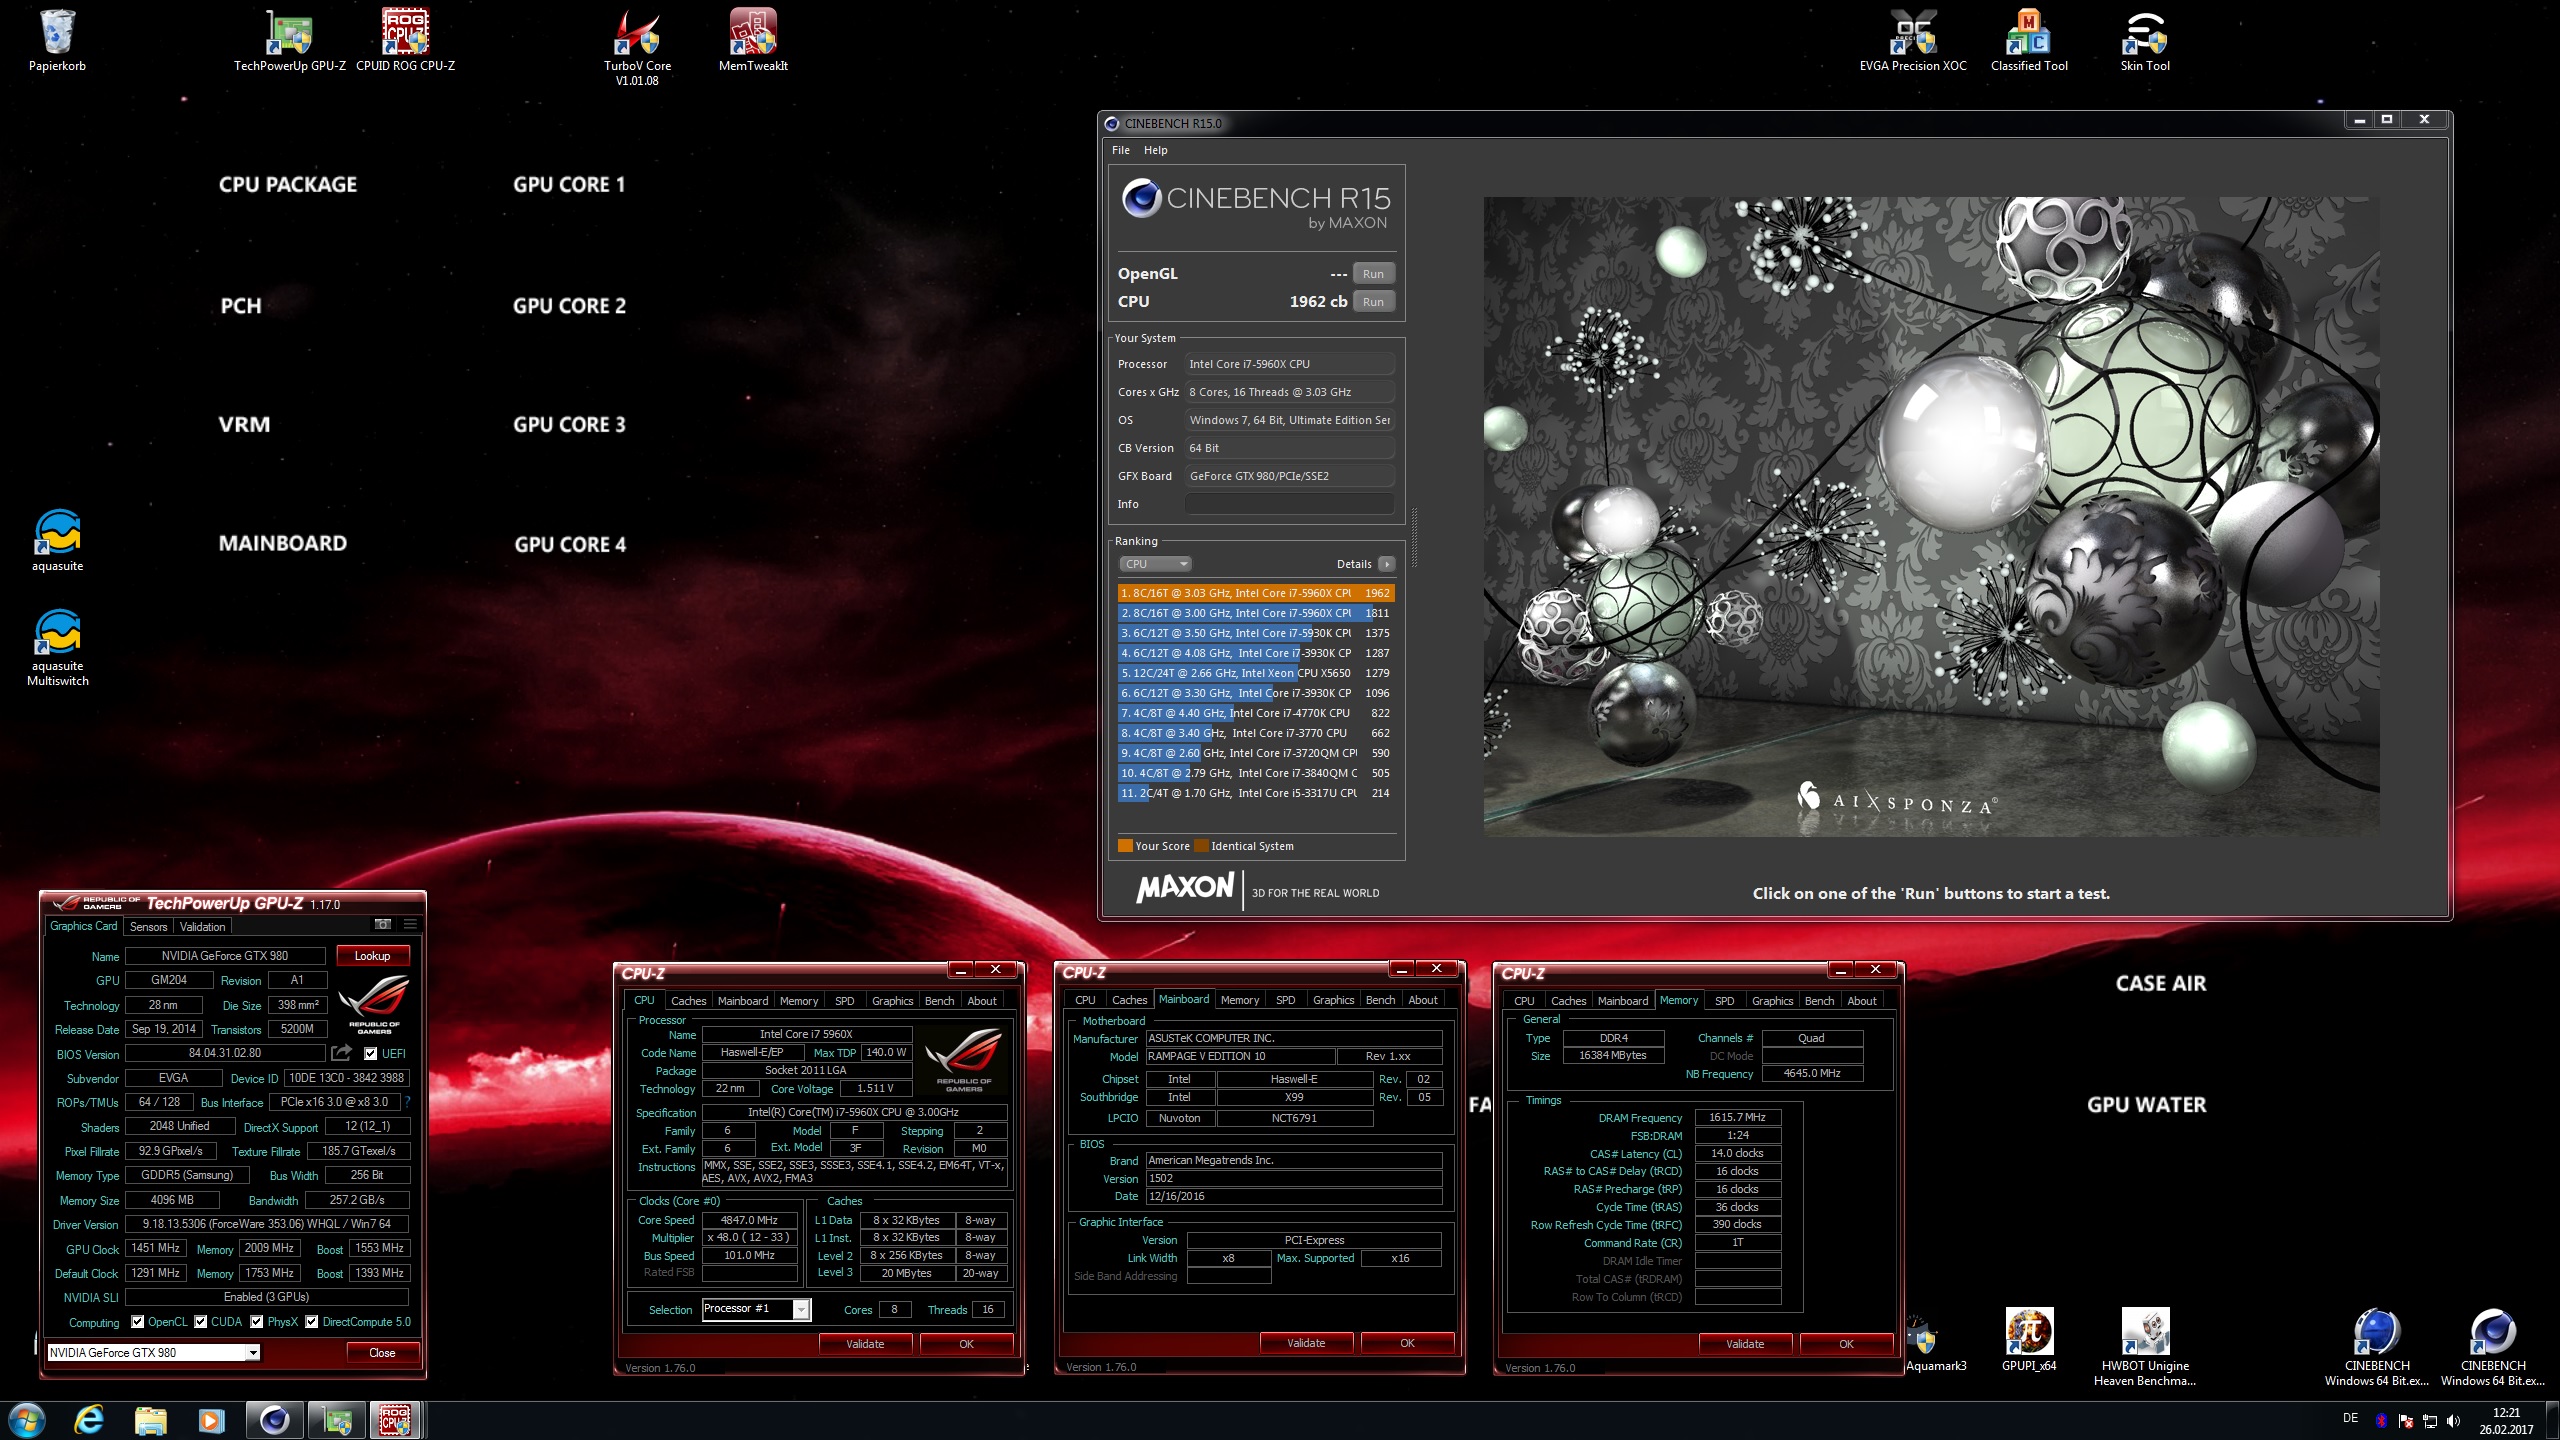Open the Windows Start orb
Screen dimensions: 2560x1440
point(26,1420)
